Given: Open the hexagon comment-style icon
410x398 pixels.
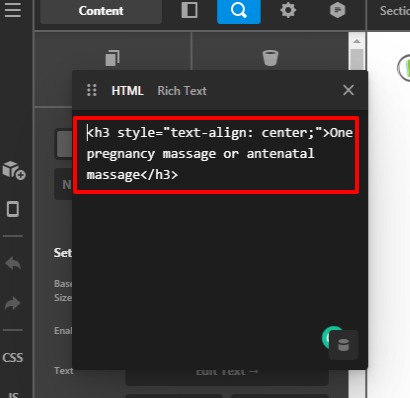Looking at the screenshot, I should pos(337,10).
